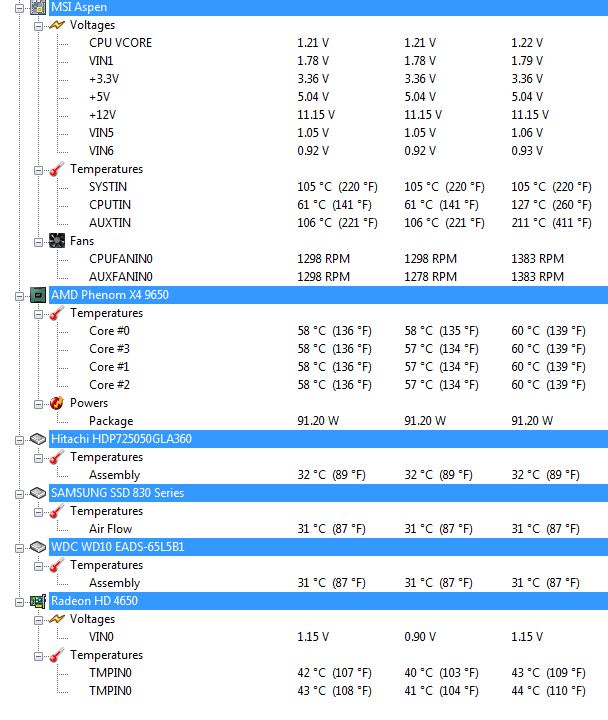
Task: Select the Radeon HD 4650 row
Action: (328, 601)
